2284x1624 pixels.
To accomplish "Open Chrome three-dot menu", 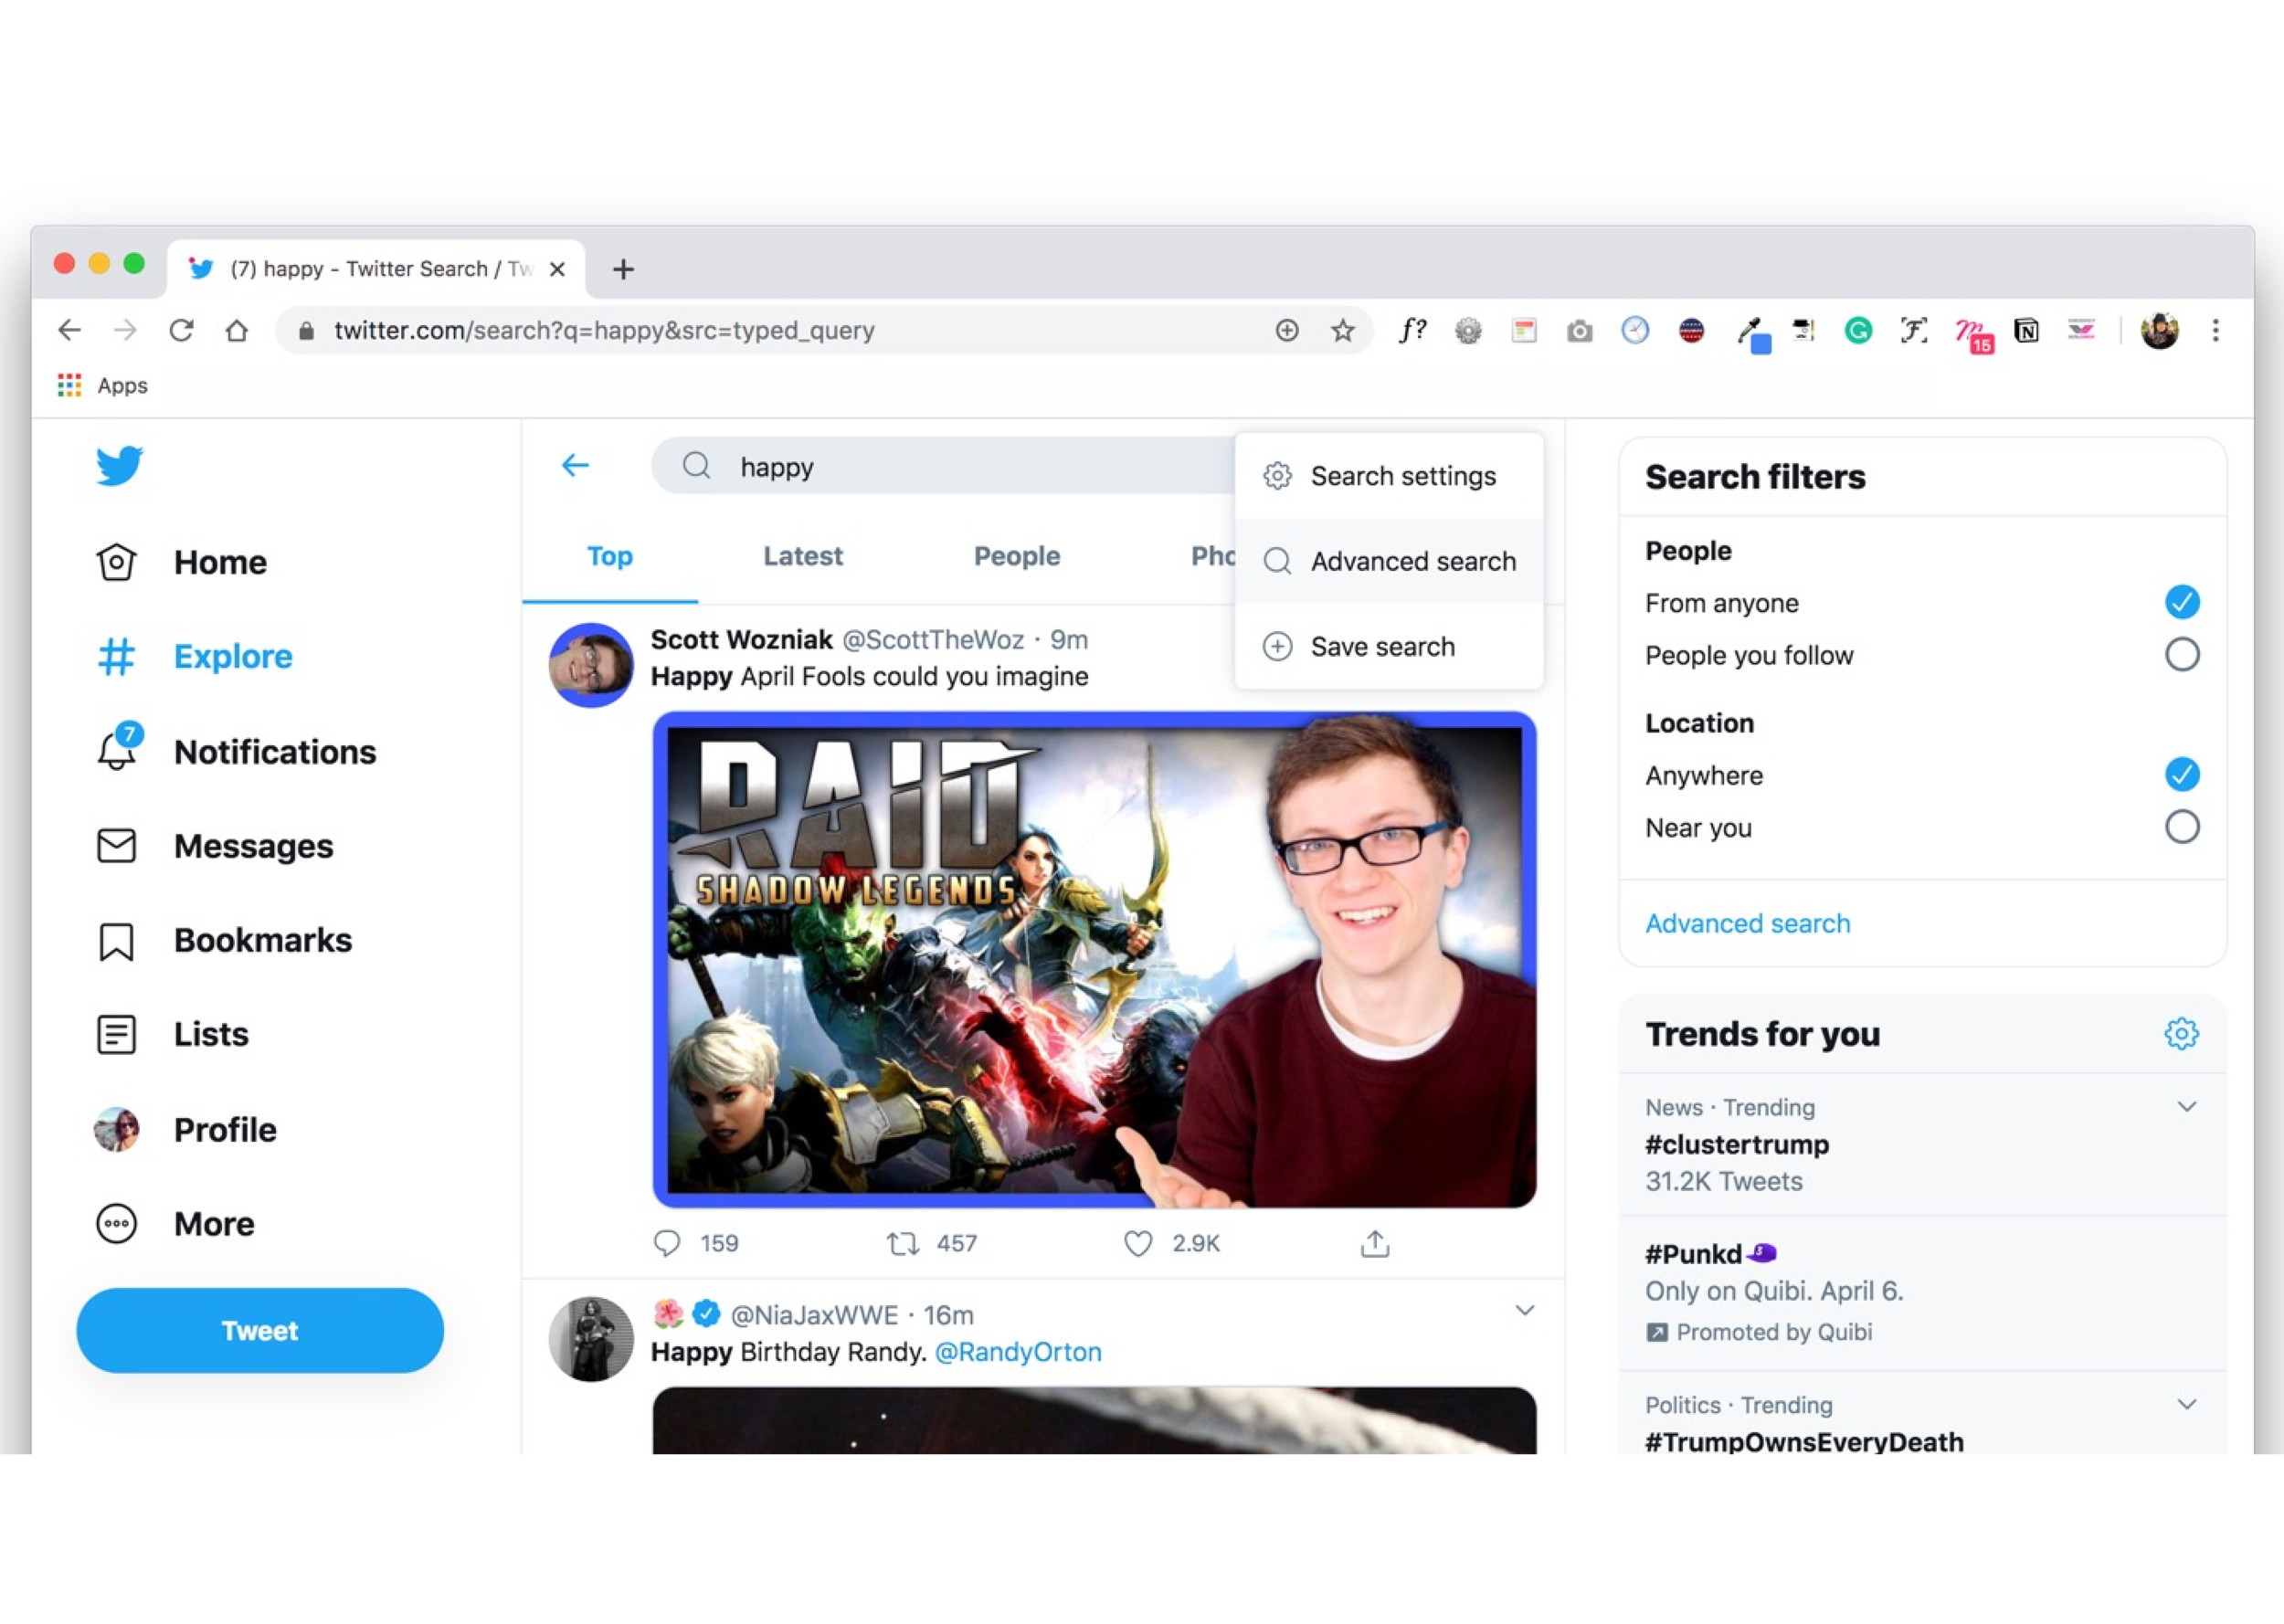I will click(x=2215, y=330).
